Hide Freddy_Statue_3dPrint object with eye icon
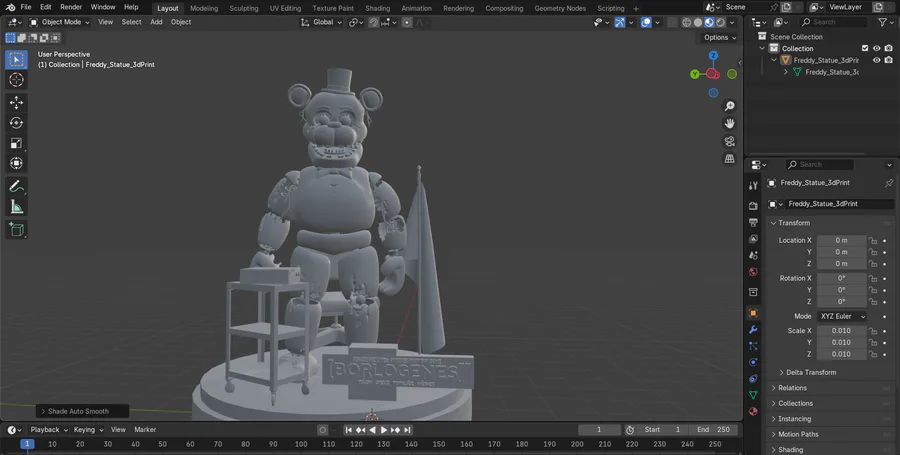Screen dimensions: 900x455 [x=876, y=60]
